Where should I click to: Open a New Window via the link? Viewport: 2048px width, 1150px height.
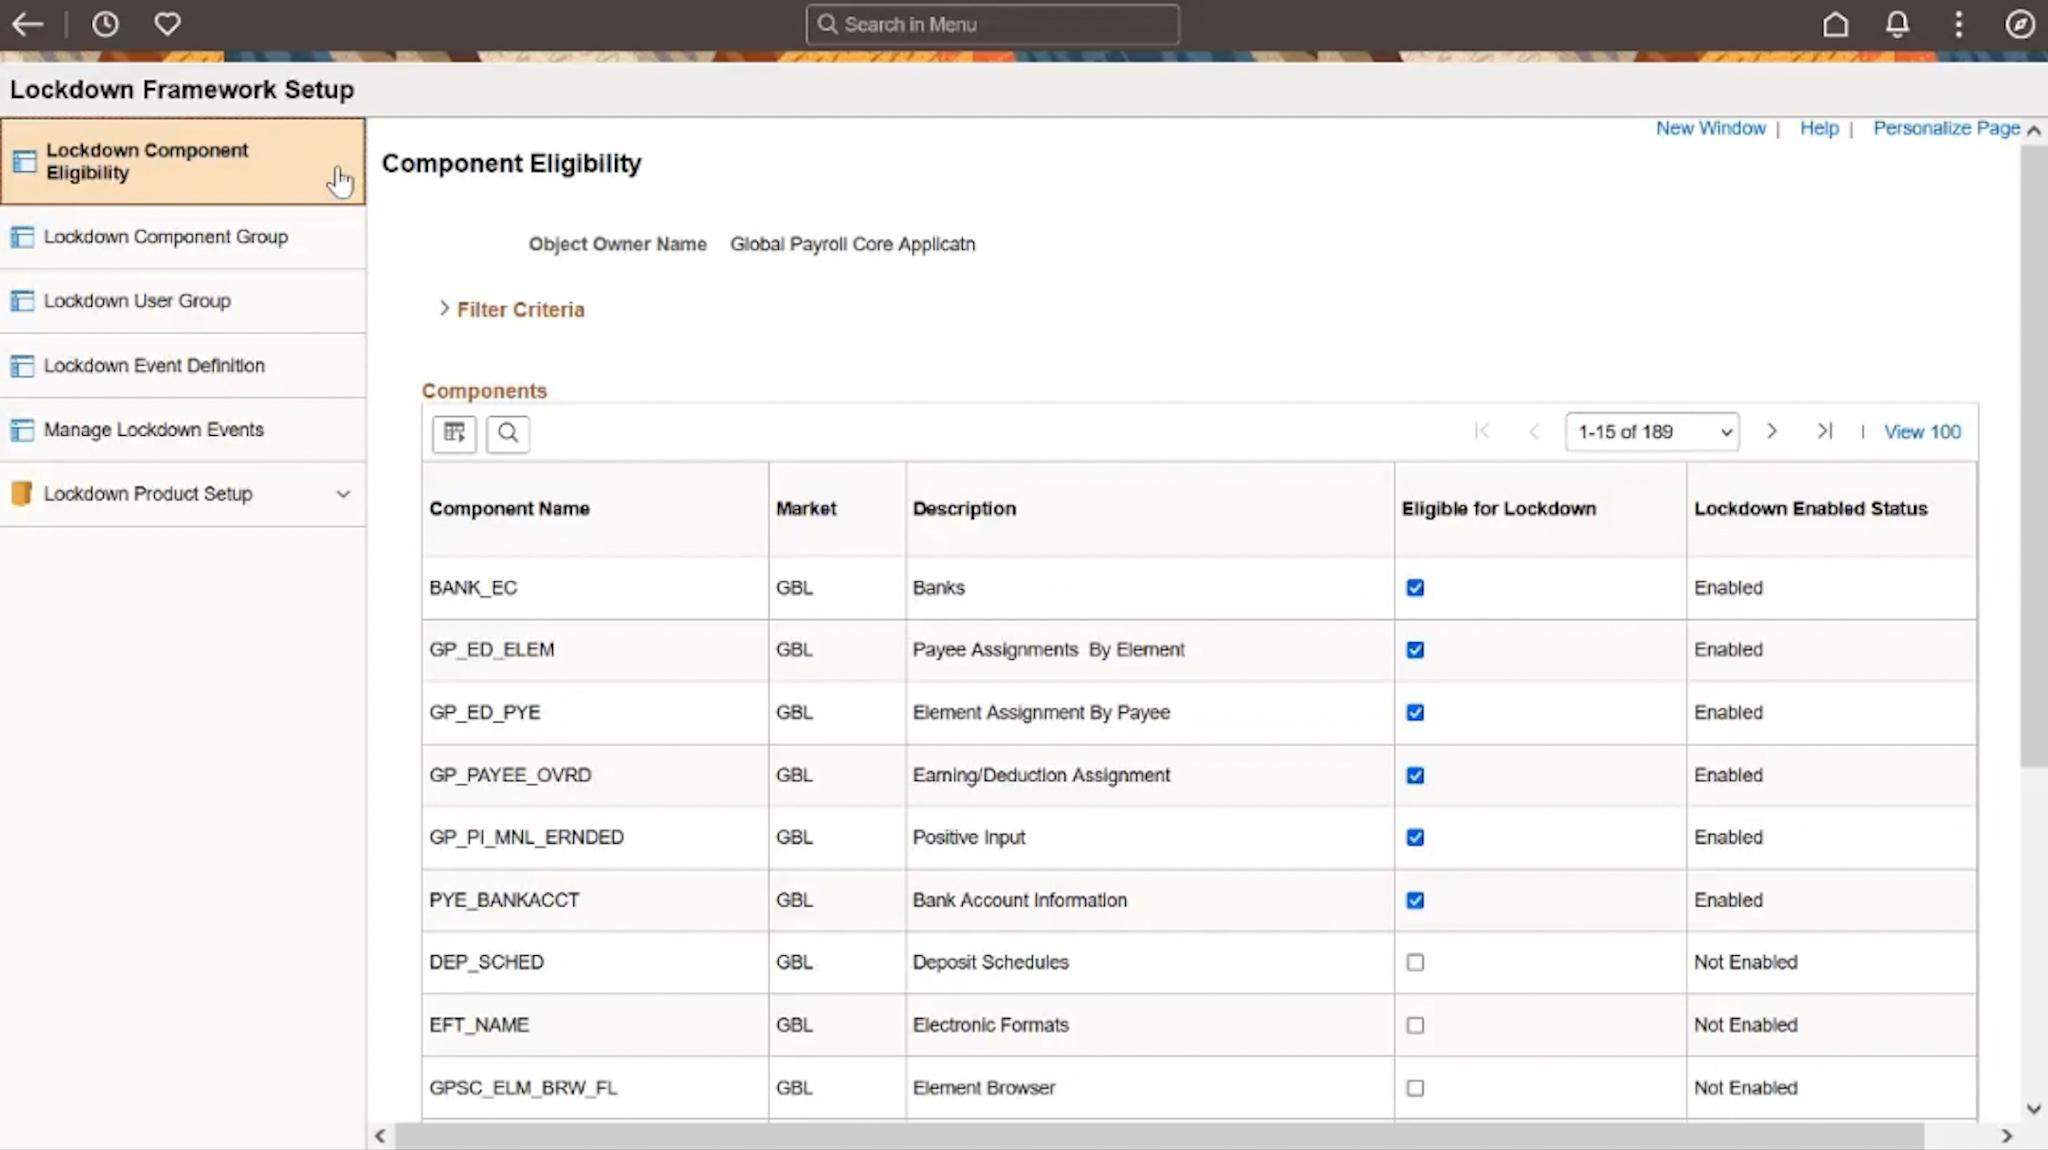1709,128
